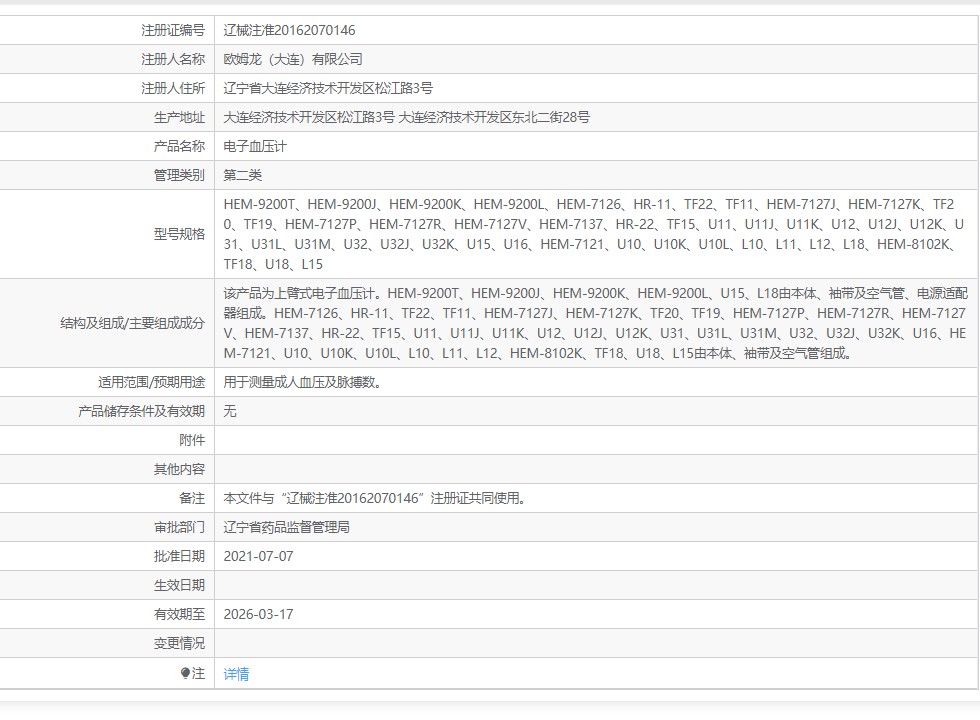Select intended use text 用于测量成人血压及脉搏数
Screen dimensions: 980x720
(x=302, y=382)
